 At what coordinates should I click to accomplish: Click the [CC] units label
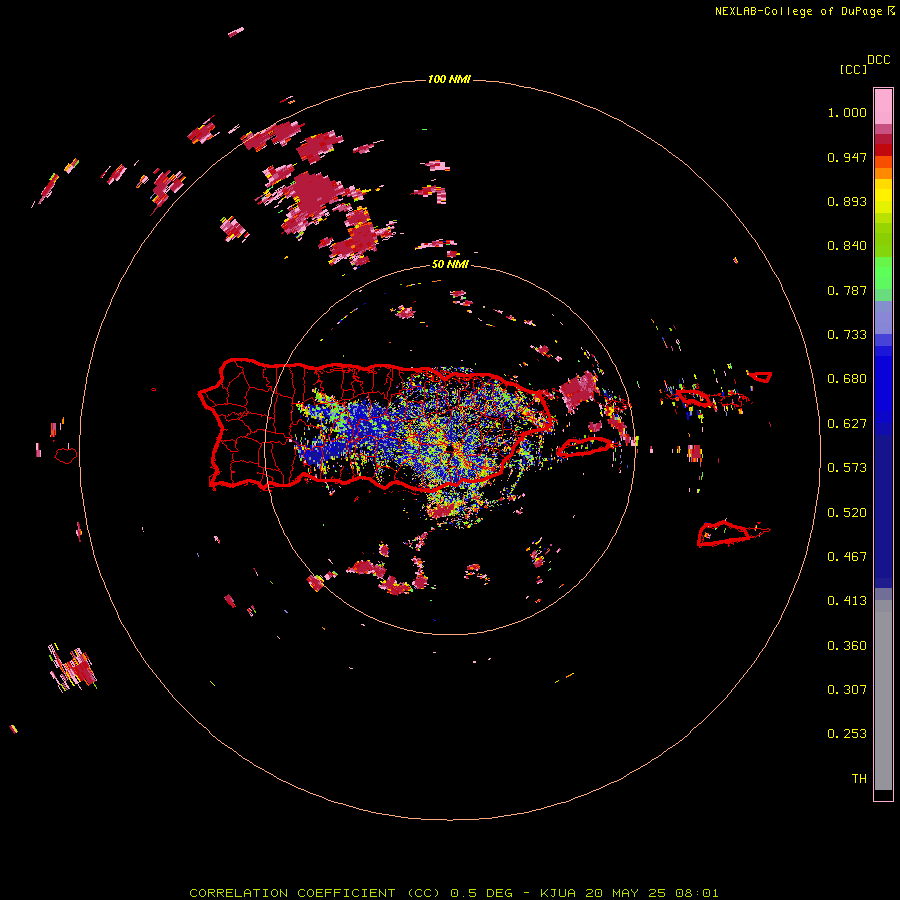[x=853, y=69]
